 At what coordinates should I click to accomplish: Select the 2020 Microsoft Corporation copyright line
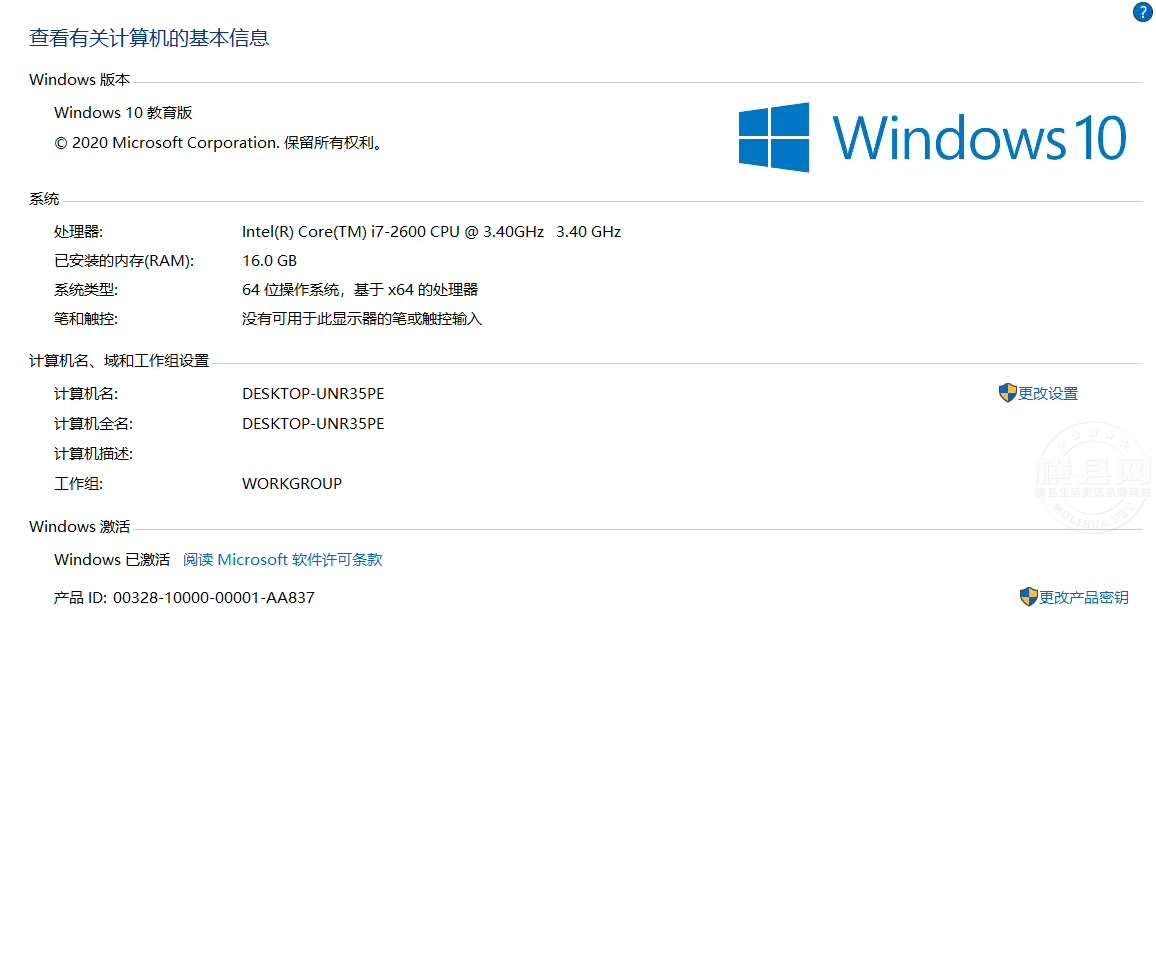[x=218, y=143]
